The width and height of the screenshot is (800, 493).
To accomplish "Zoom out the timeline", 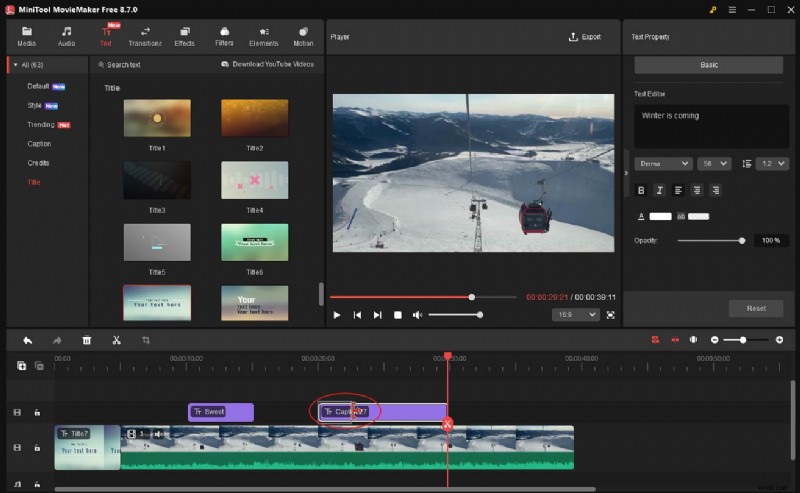I will 714,340.
